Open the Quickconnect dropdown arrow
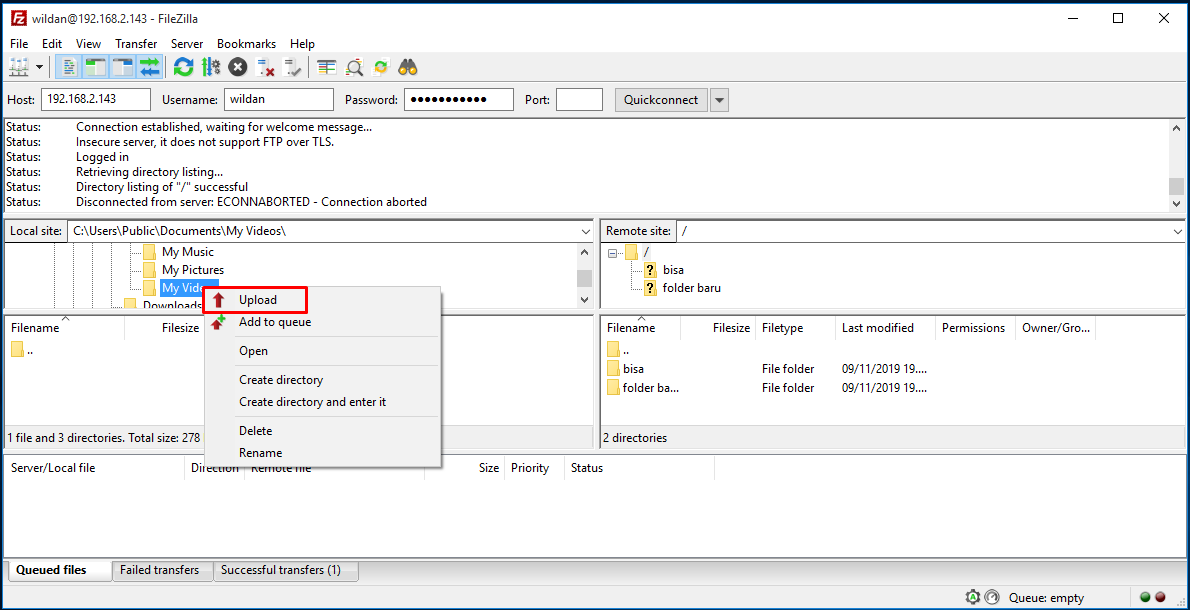This screenshot has width=1190, height=610. [718, 99]
